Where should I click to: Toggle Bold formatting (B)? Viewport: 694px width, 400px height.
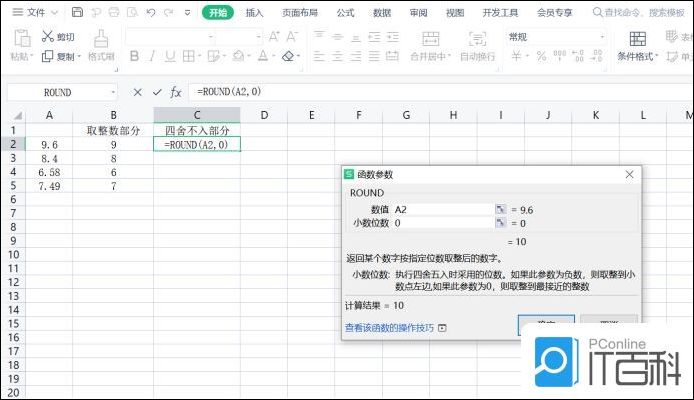pos(134,56)
